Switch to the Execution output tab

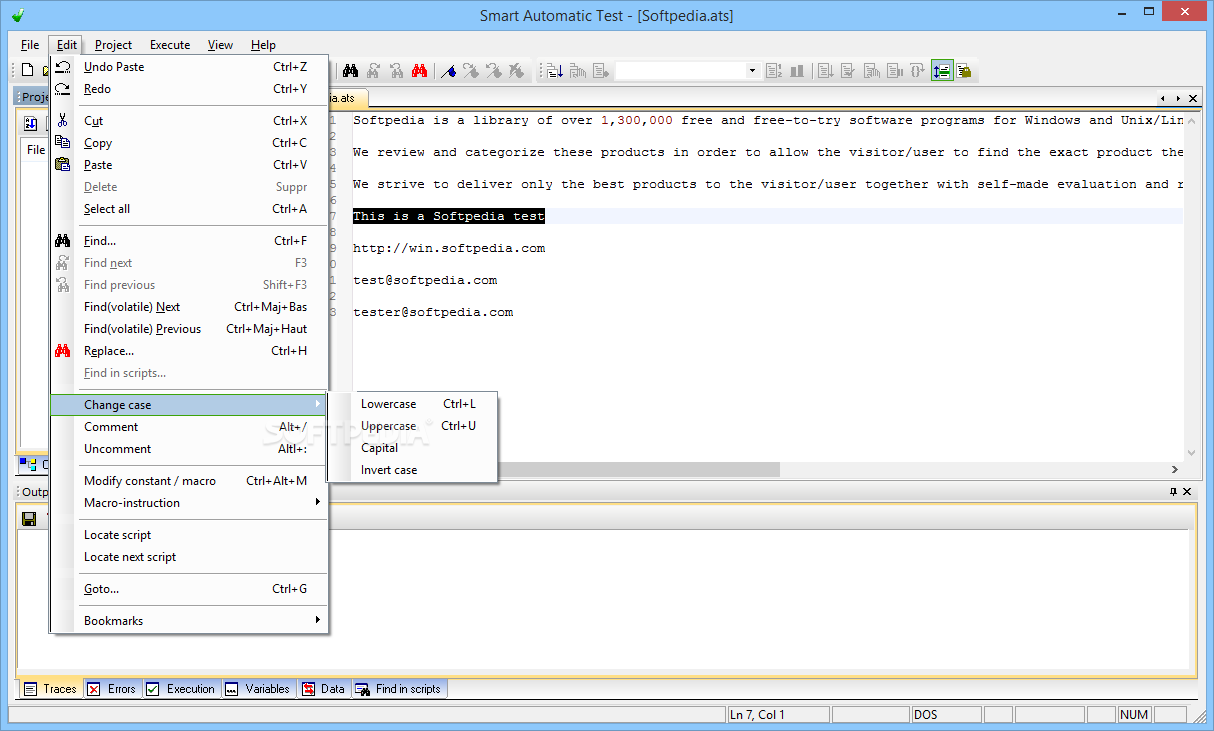(181, 689)
